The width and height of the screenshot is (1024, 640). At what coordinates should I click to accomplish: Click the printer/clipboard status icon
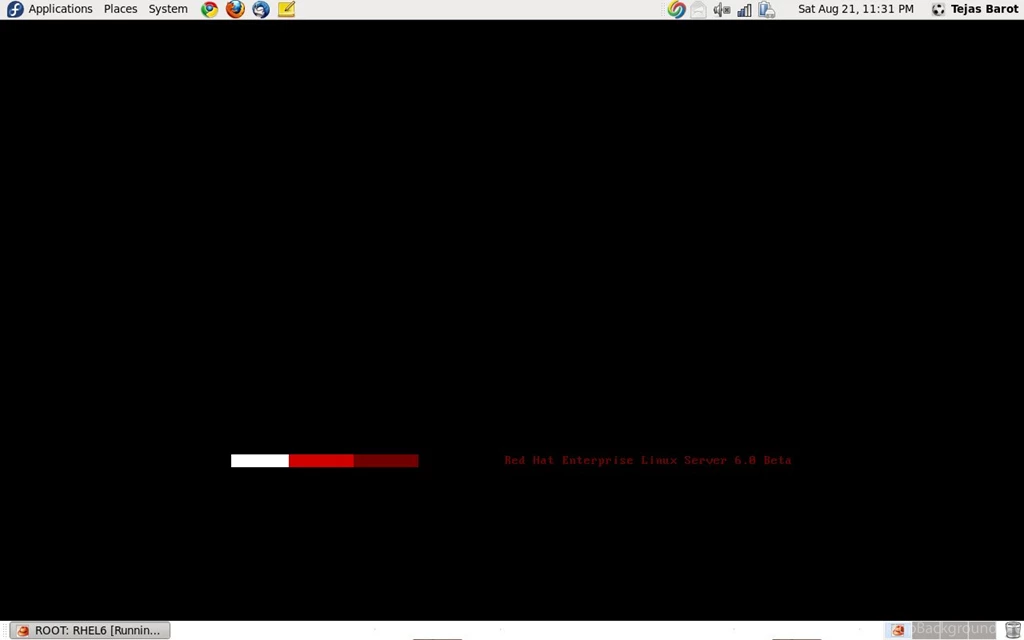(x=766, y=9)
